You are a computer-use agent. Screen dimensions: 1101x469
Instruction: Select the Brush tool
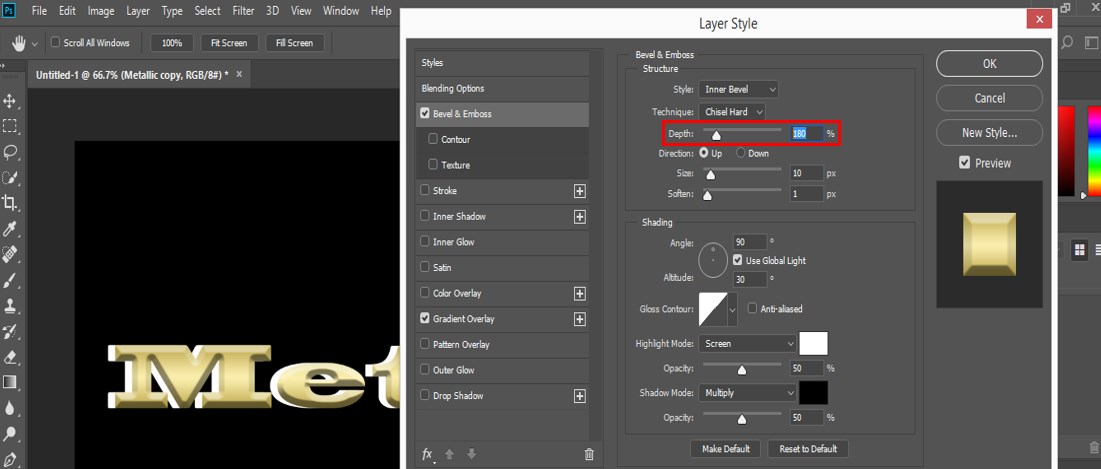[x=10, y=280]
